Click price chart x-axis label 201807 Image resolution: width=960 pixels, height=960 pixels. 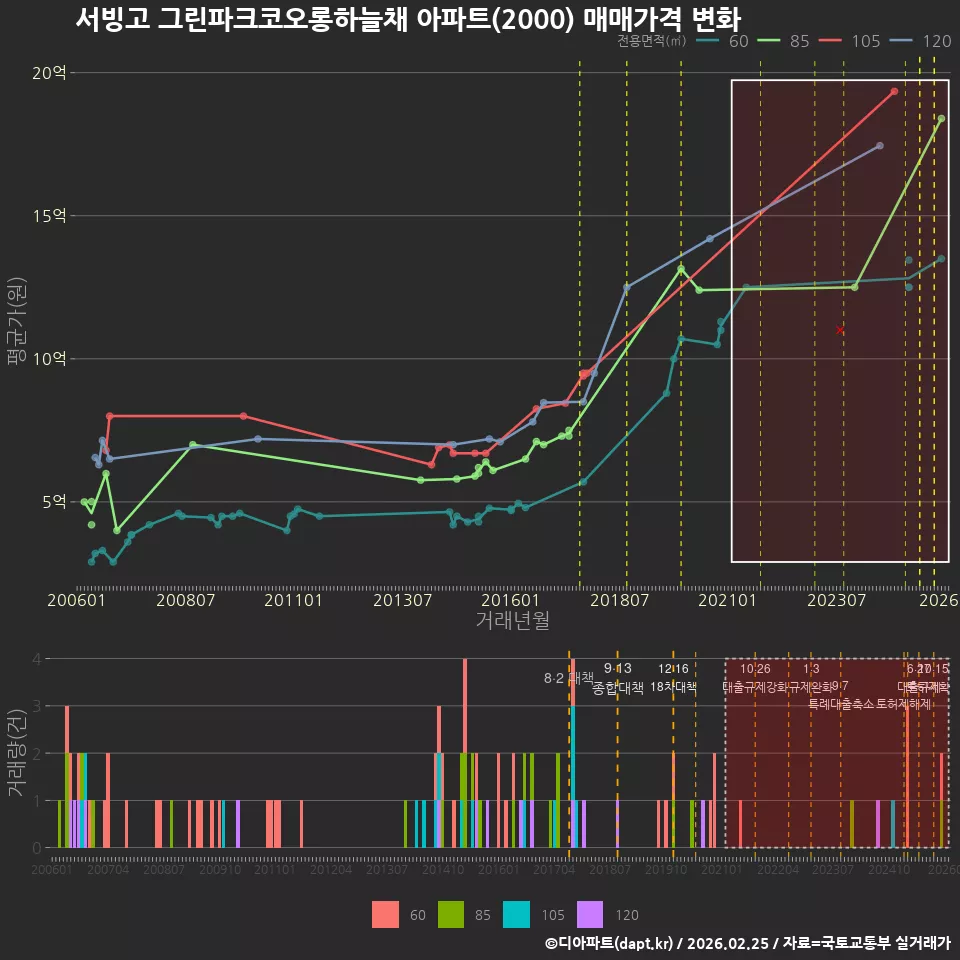click(x=619, y=600)
